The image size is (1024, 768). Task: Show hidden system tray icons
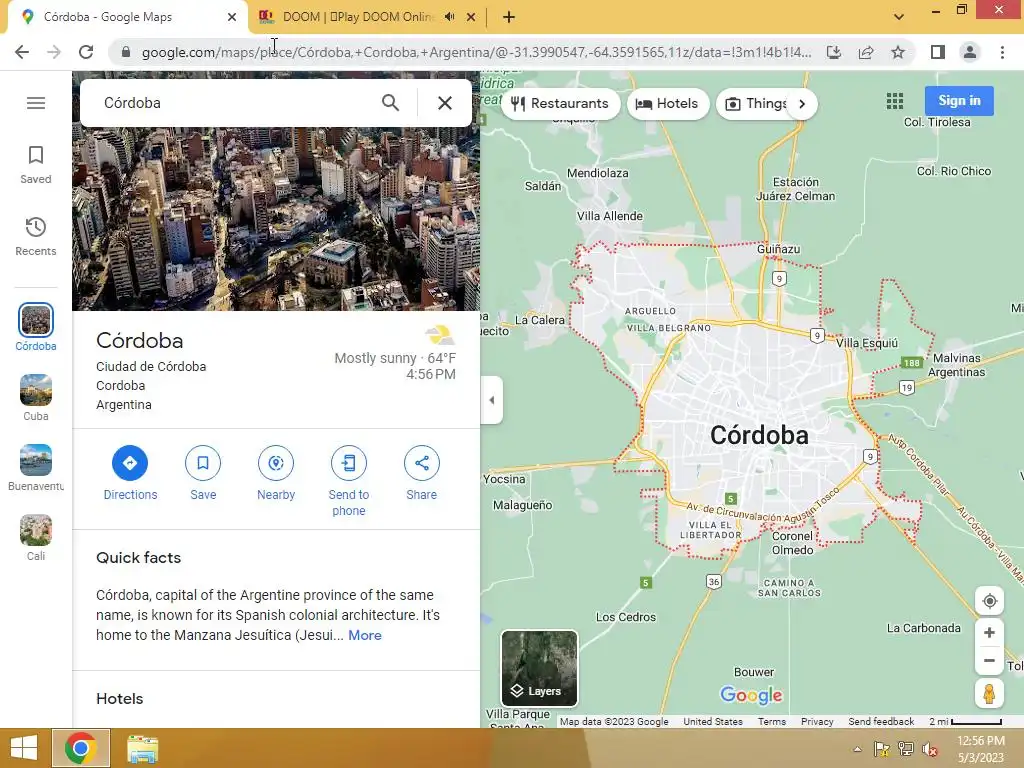[857, 749]
